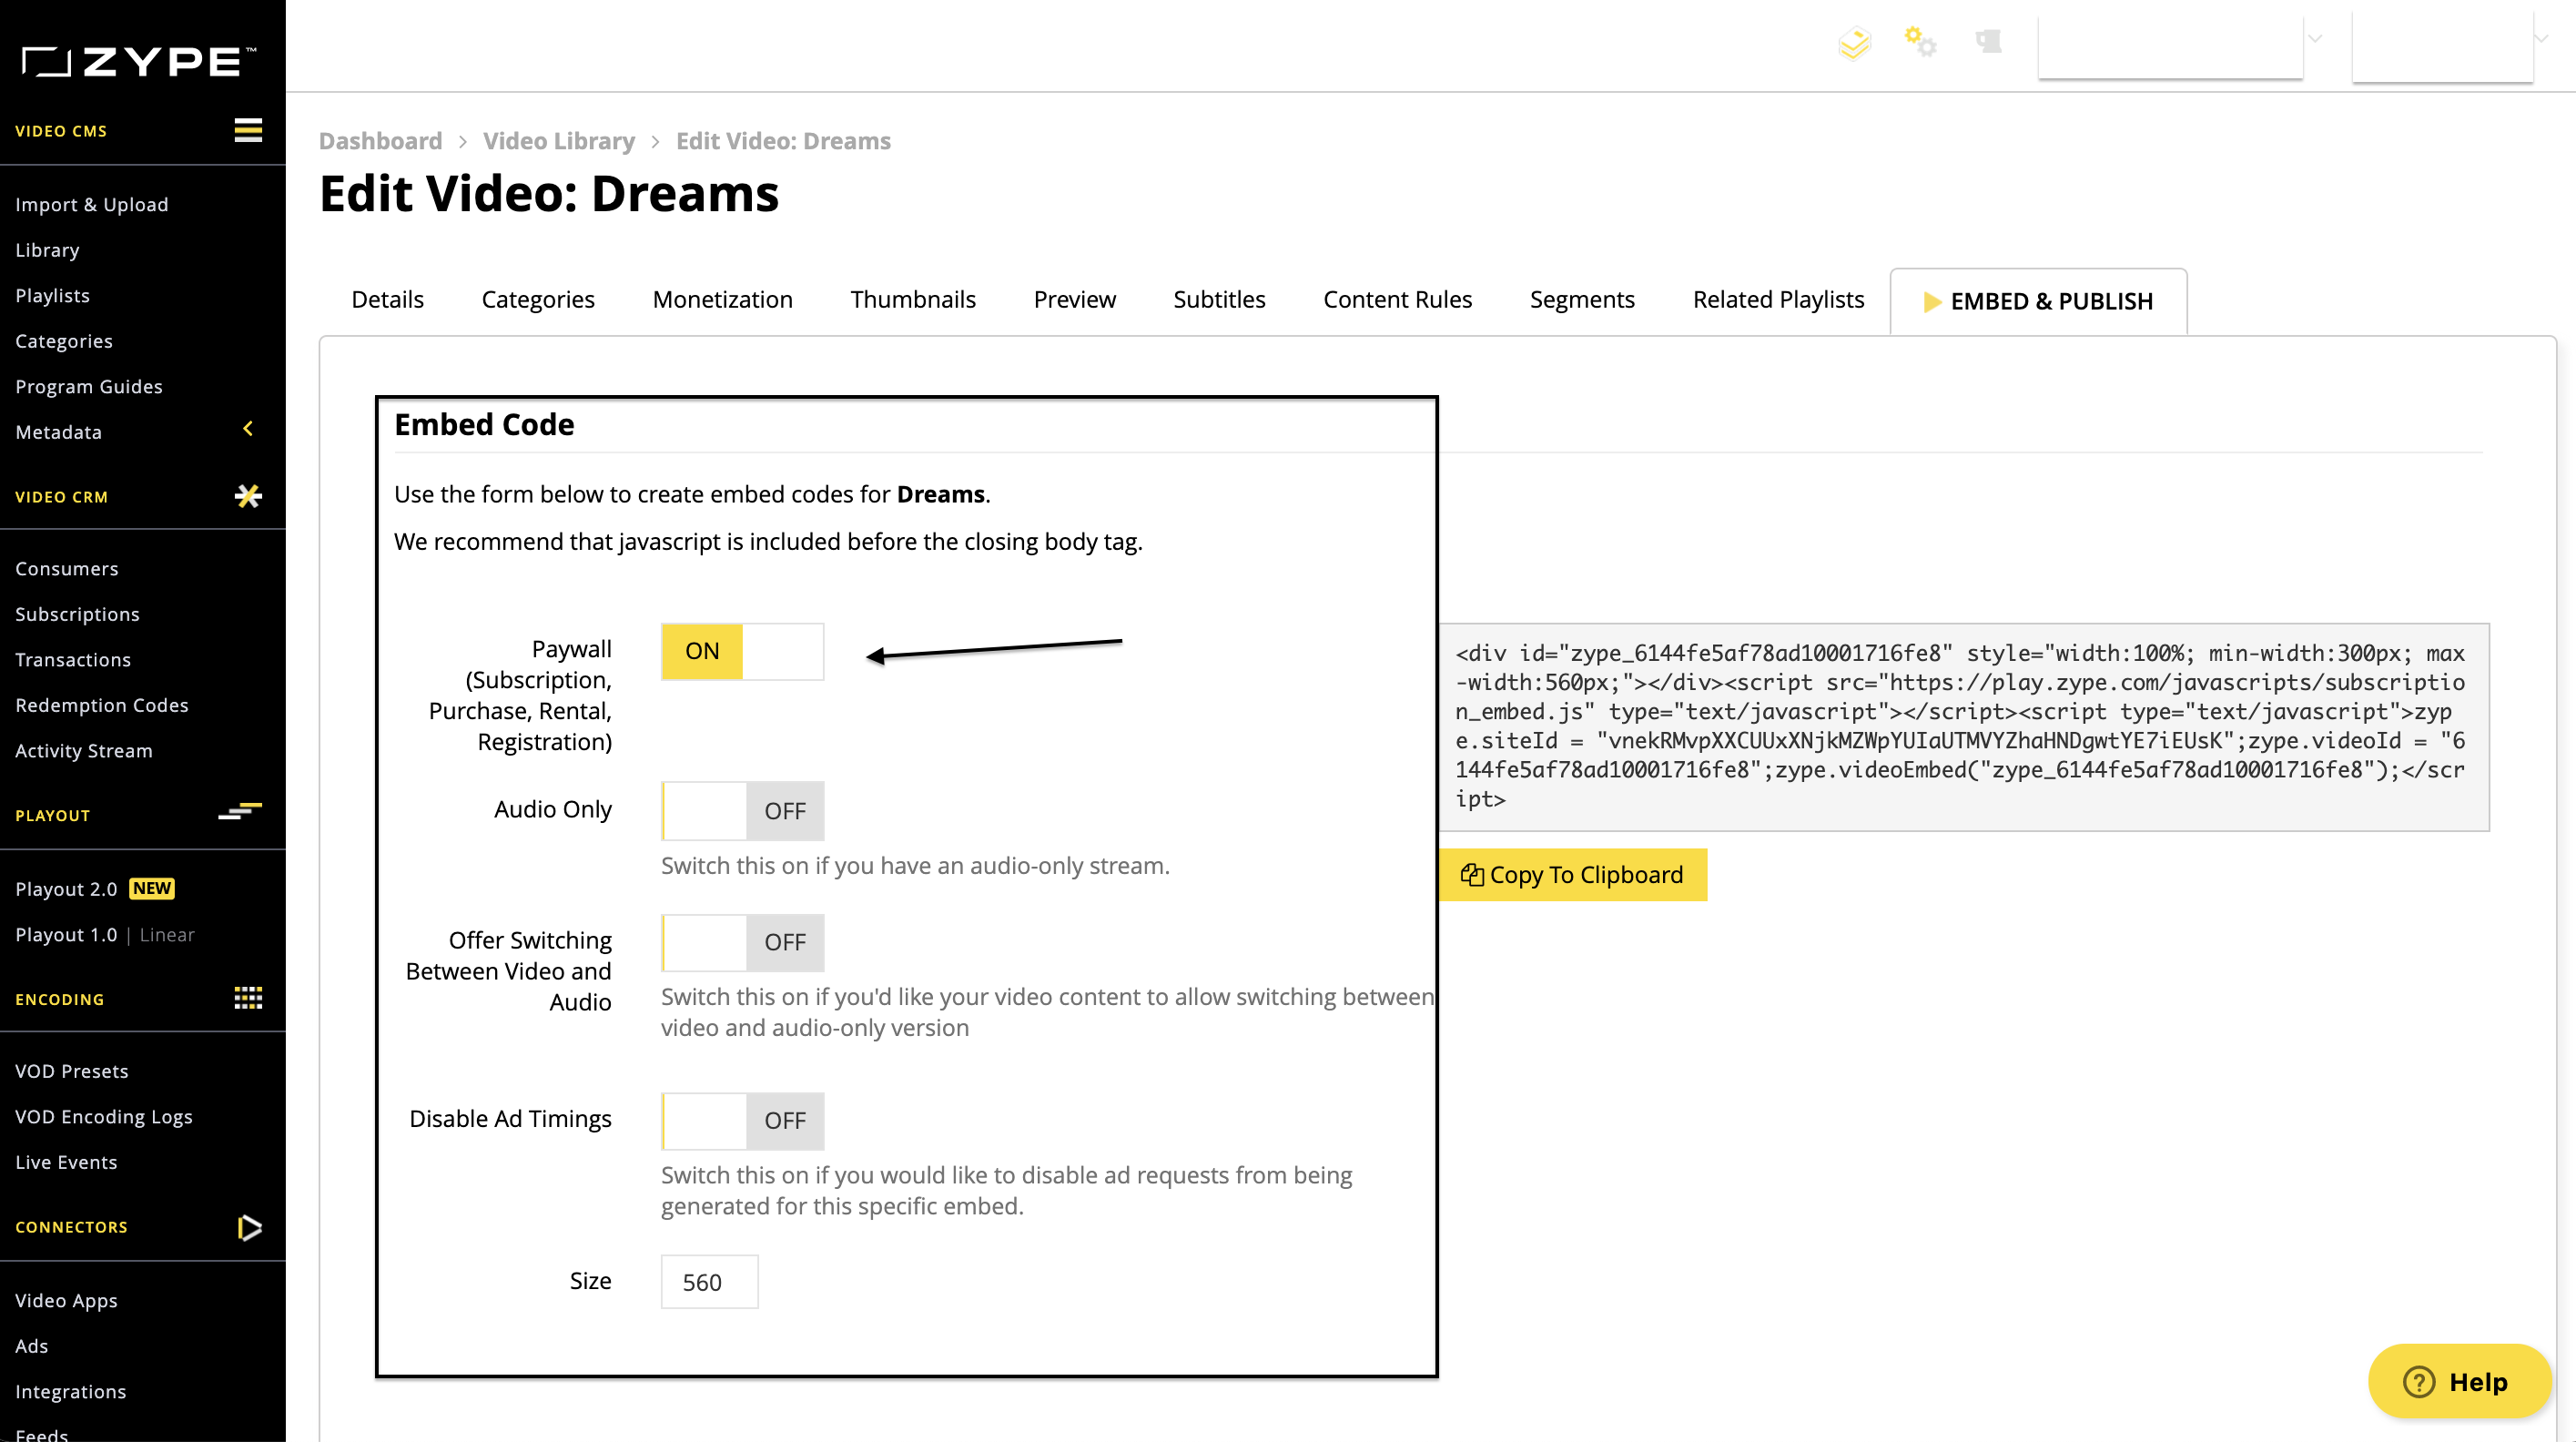Switch to the Categories tab
This screenshot has height=1442, width=2576.
pyautogui.click(x=538, y=300)
